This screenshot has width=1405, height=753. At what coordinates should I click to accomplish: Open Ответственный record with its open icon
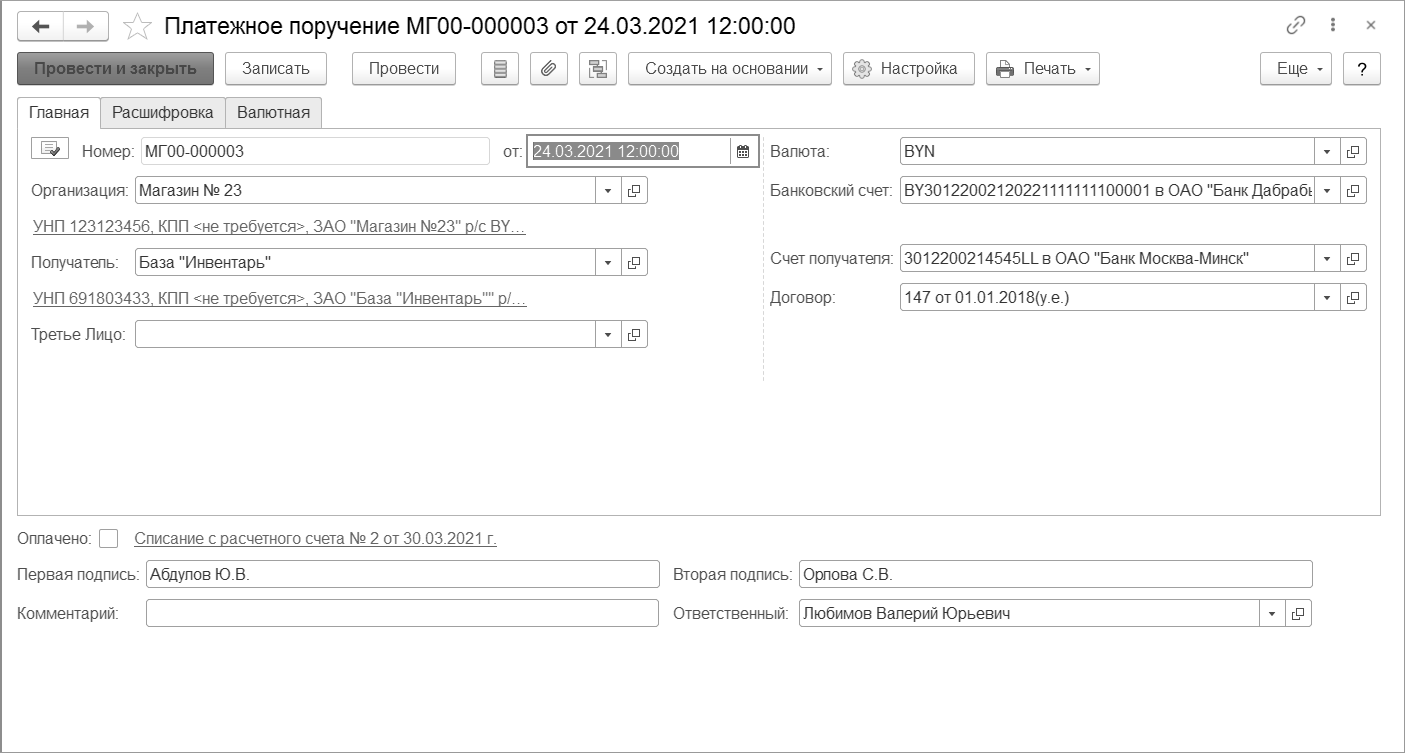point(1297,614)
